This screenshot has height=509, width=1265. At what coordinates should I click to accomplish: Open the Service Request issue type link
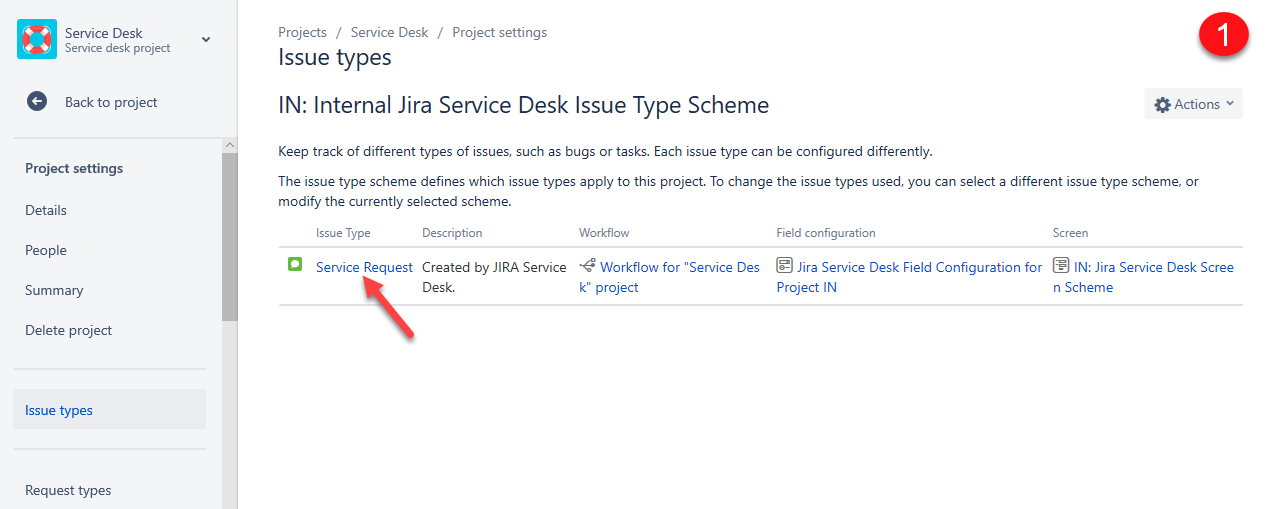coord(364,267)
